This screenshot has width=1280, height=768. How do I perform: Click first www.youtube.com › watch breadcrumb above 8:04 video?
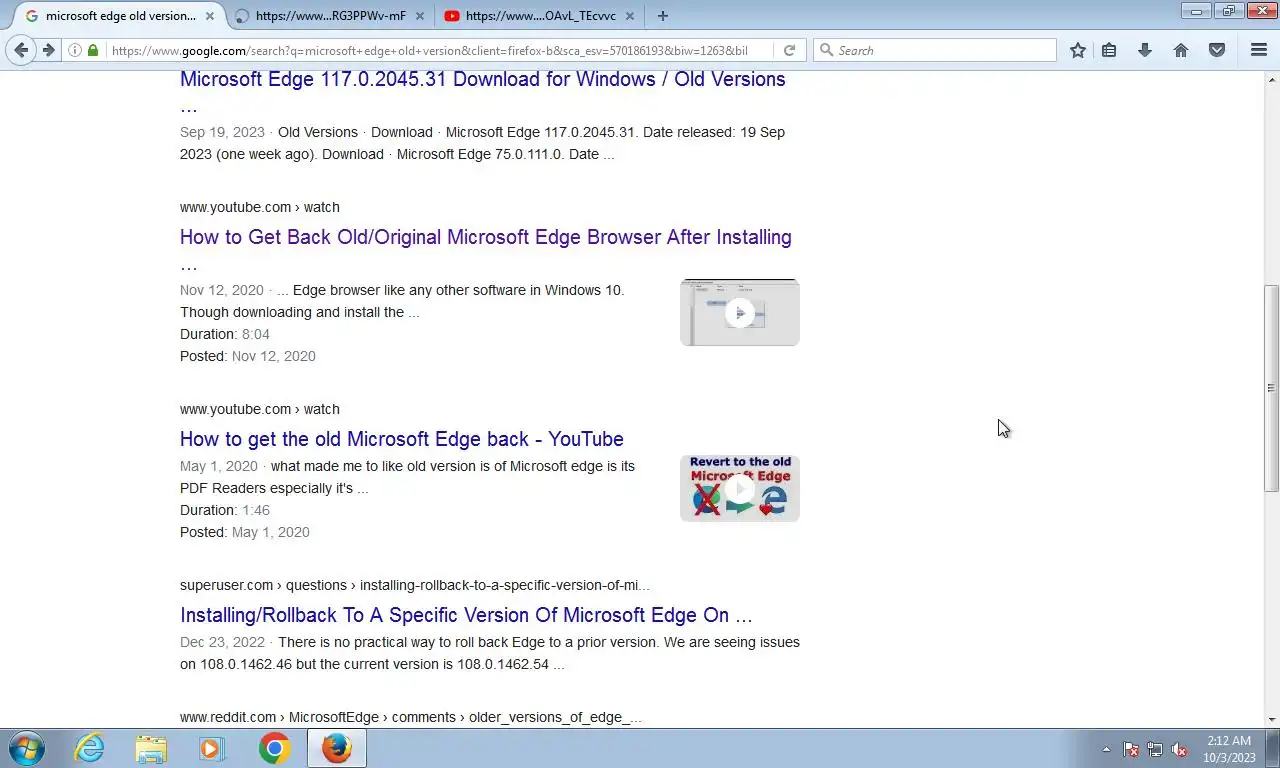pyautogui.click(x=260, y=207)
